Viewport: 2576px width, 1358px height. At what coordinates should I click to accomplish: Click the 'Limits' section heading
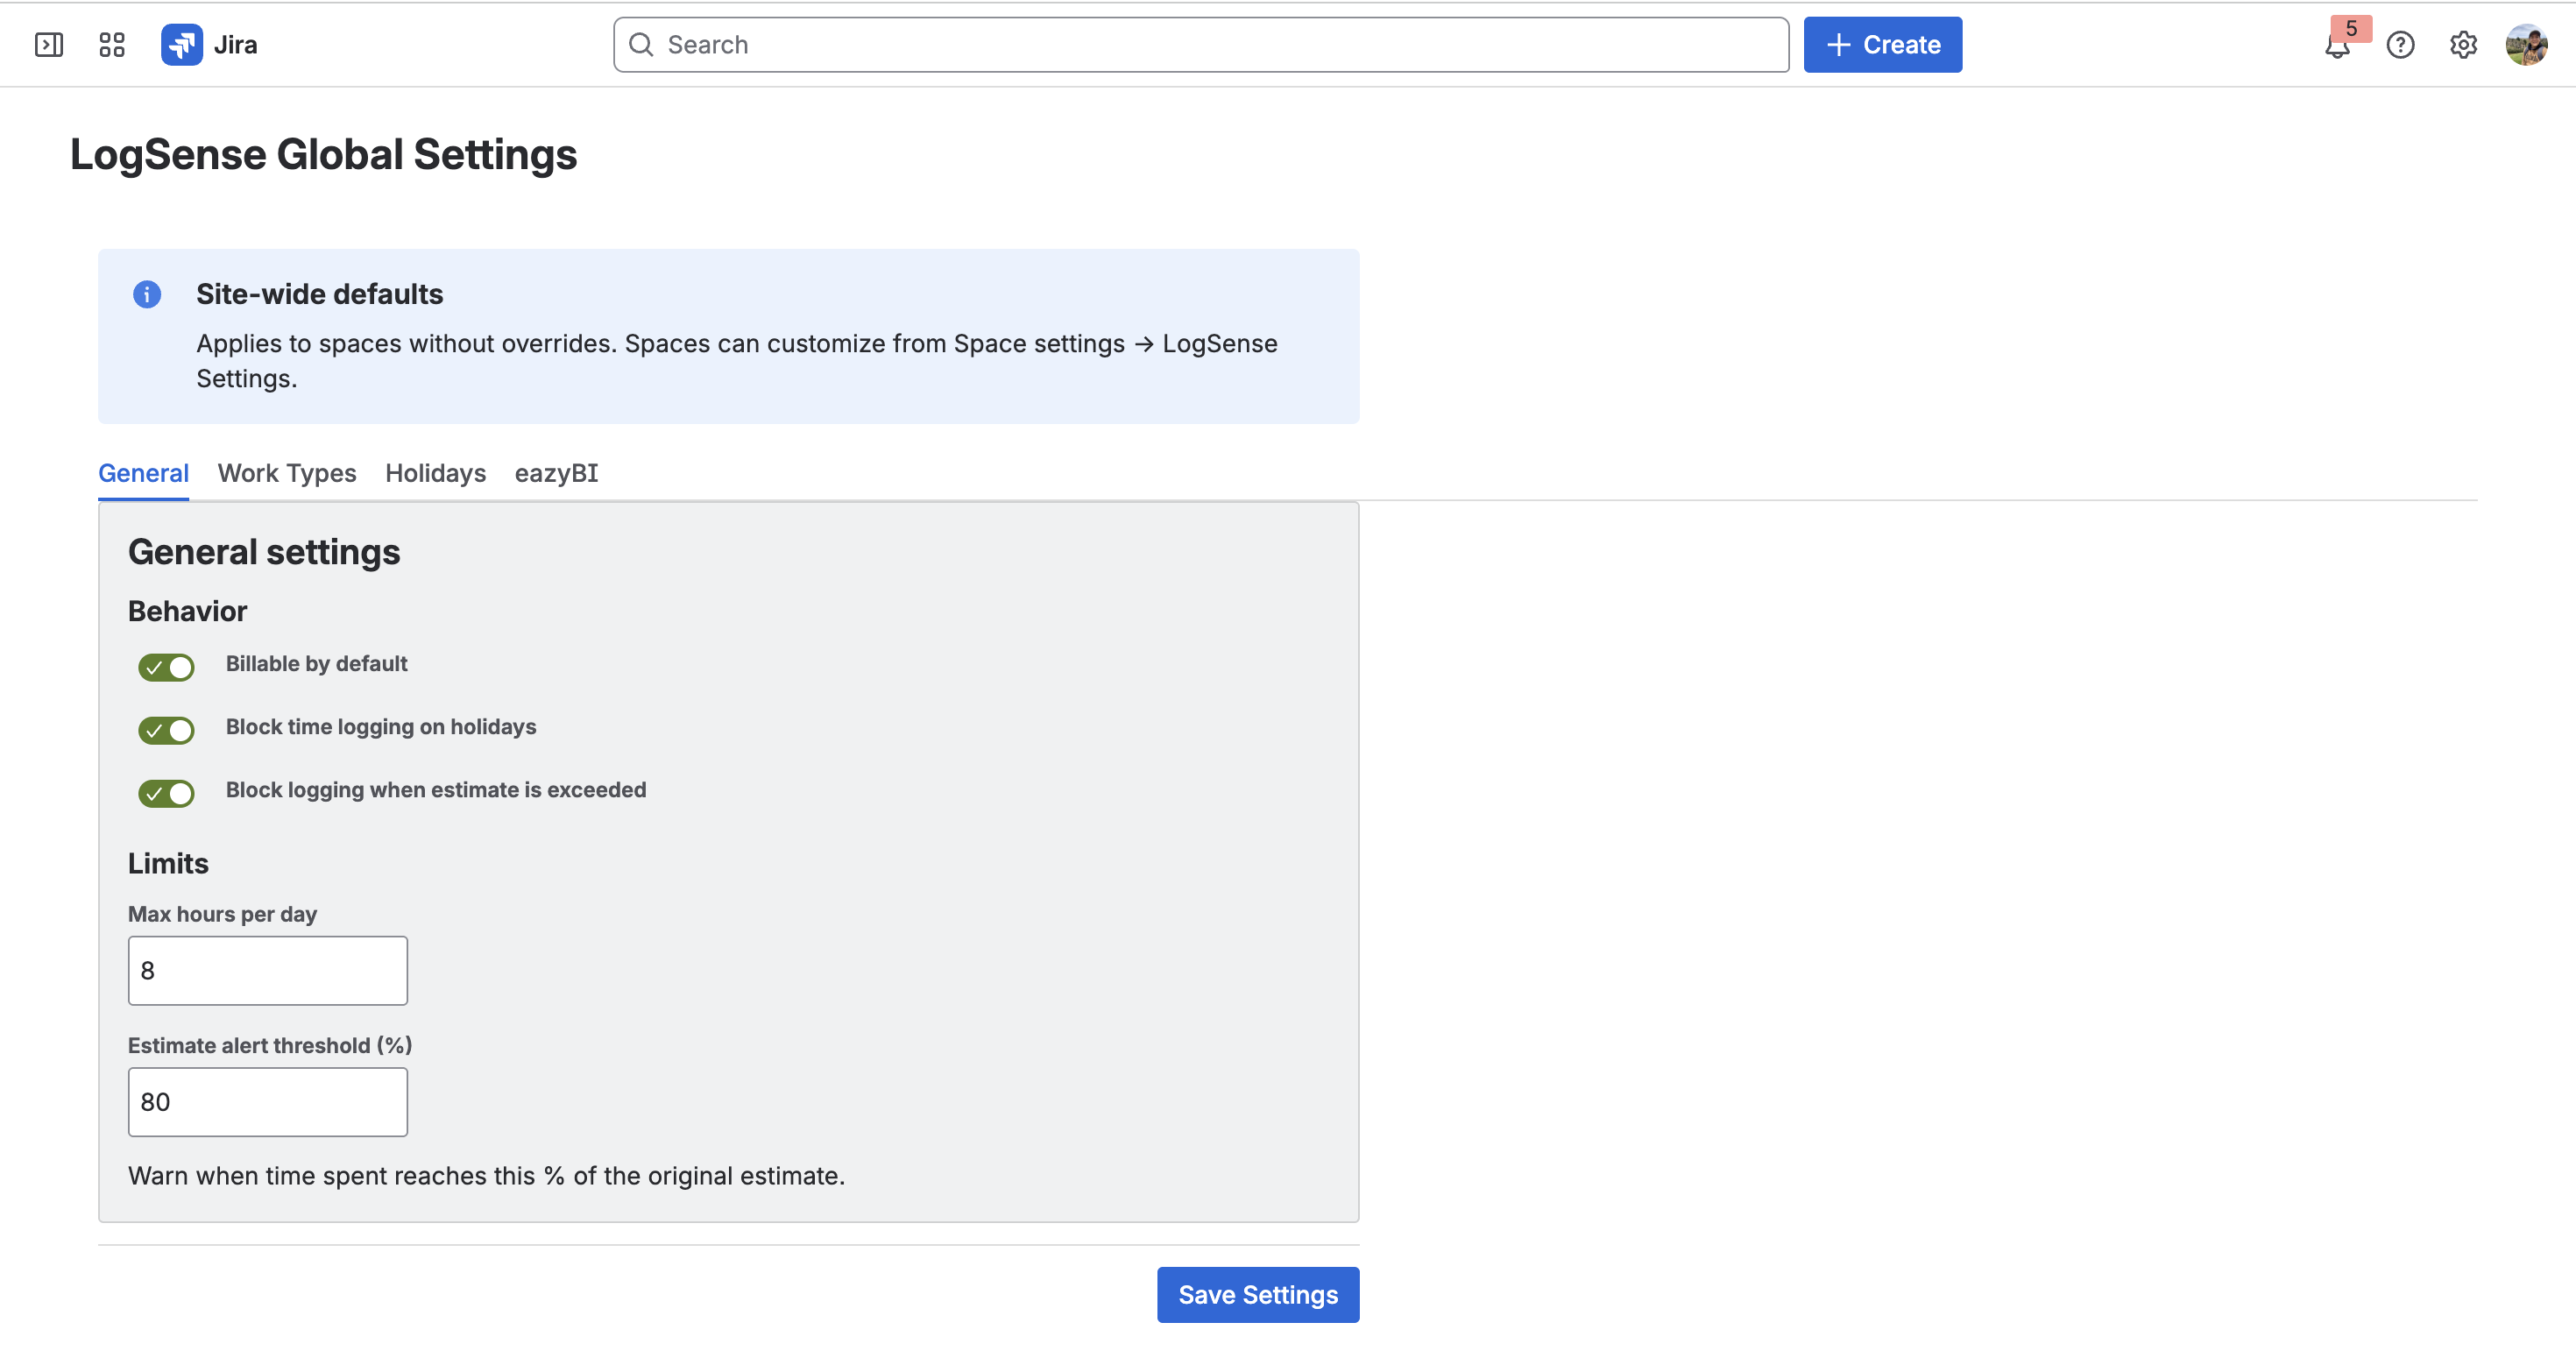coord(168,863)
